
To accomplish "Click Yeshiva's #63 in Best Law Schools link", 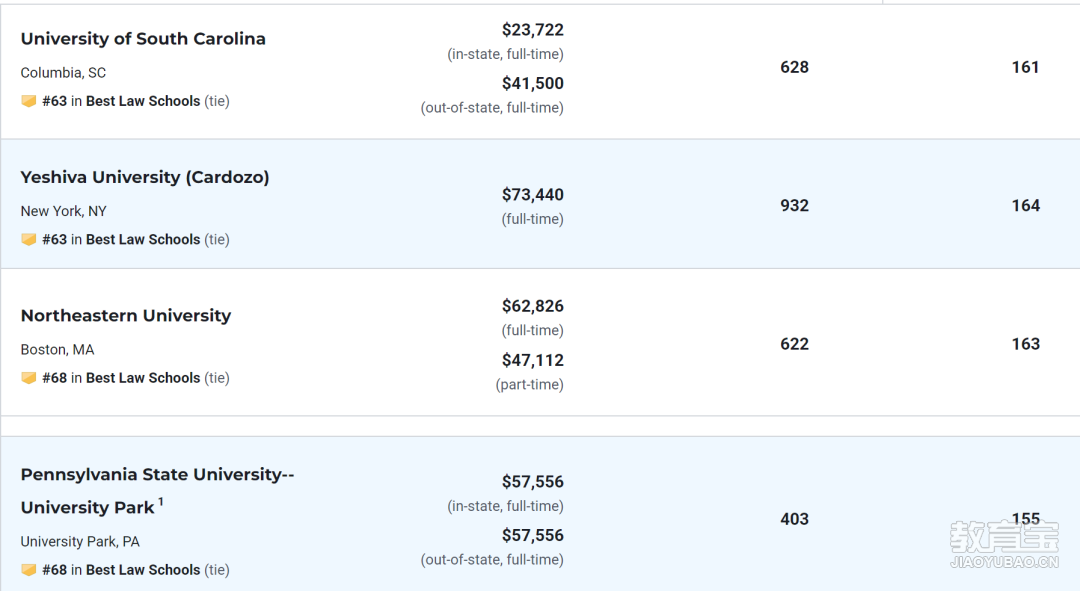I will point(121,240).
